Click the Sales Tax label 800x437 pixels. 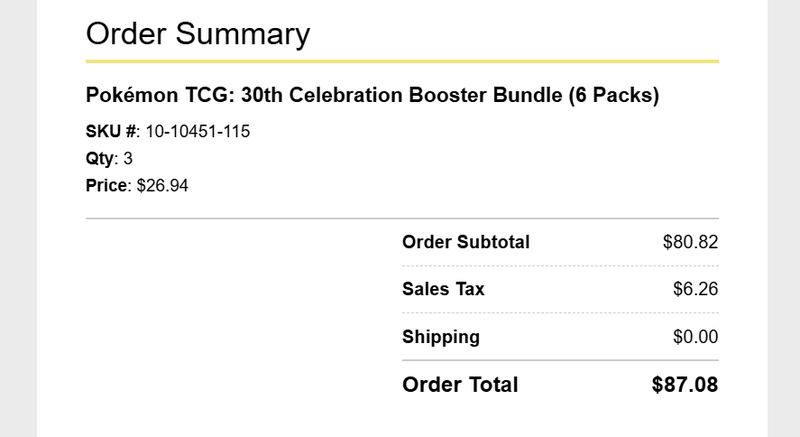[x=443, y=289]
